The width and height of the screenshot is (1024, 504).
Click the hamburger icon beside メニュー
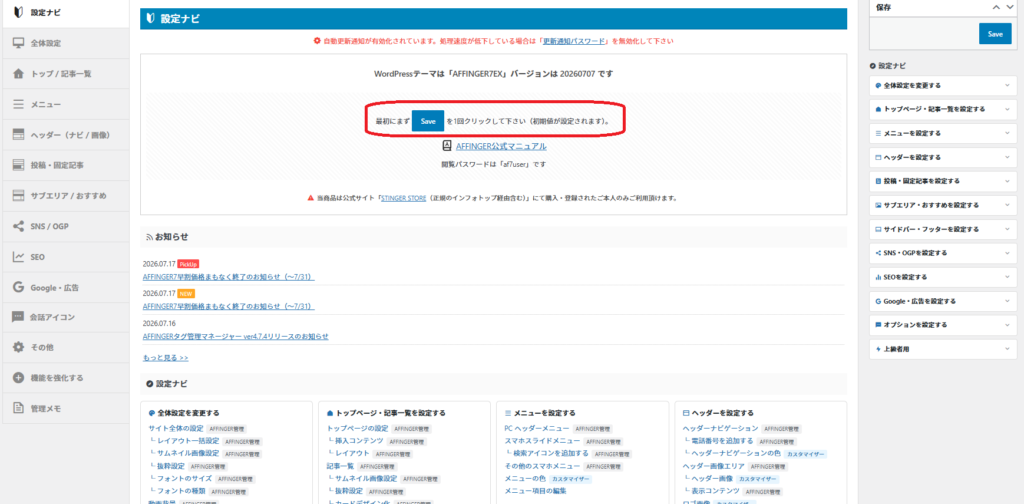(x=18, y=104)
